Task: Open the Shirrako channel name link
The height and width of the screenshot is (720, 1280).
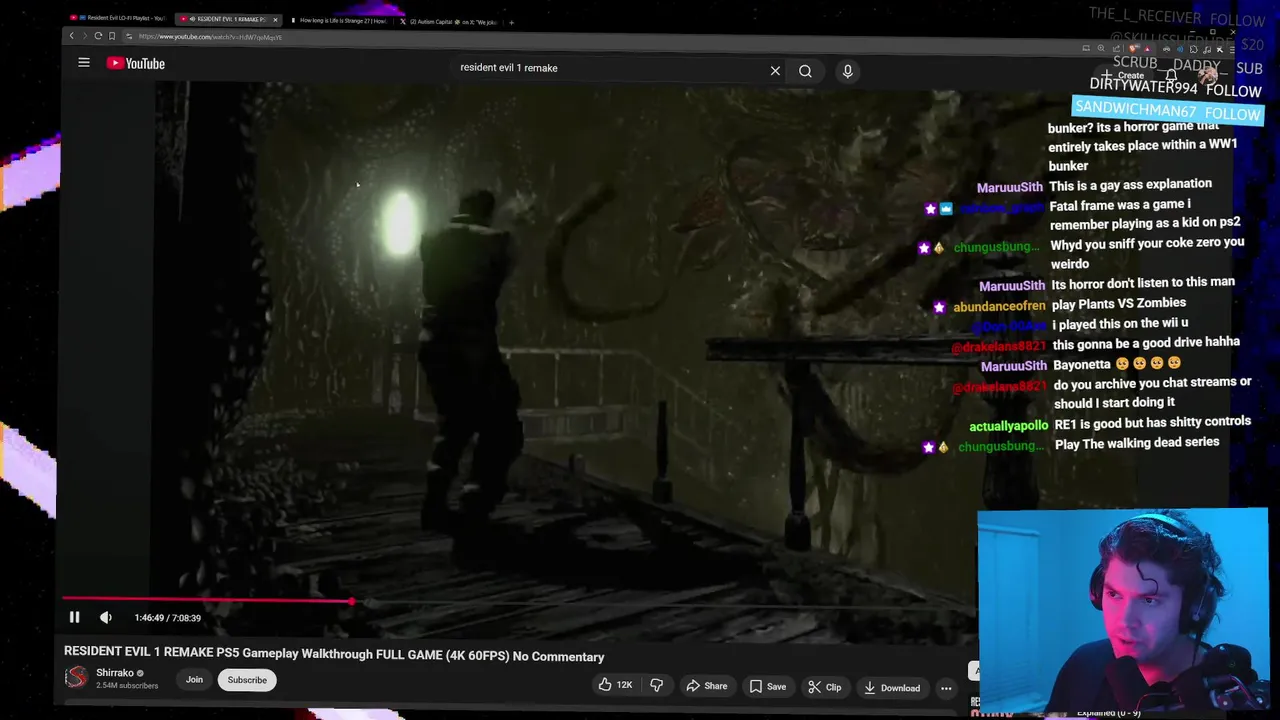Action: (115, 673)
